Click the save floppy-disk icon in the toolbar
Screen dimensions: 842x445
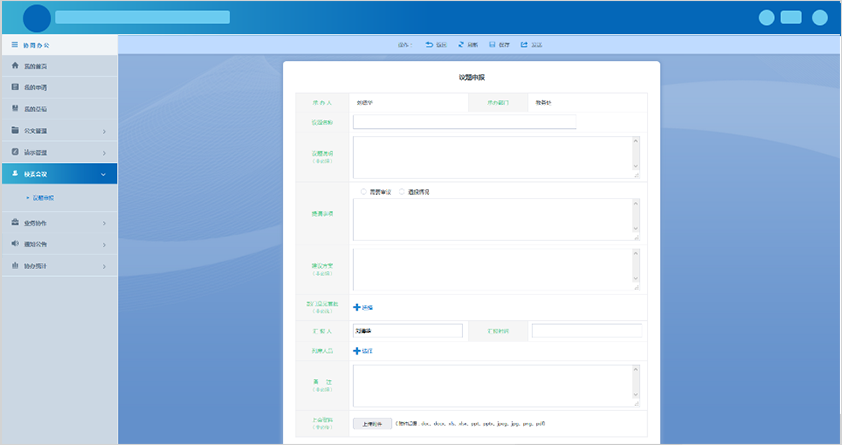(x=492, y=45)
